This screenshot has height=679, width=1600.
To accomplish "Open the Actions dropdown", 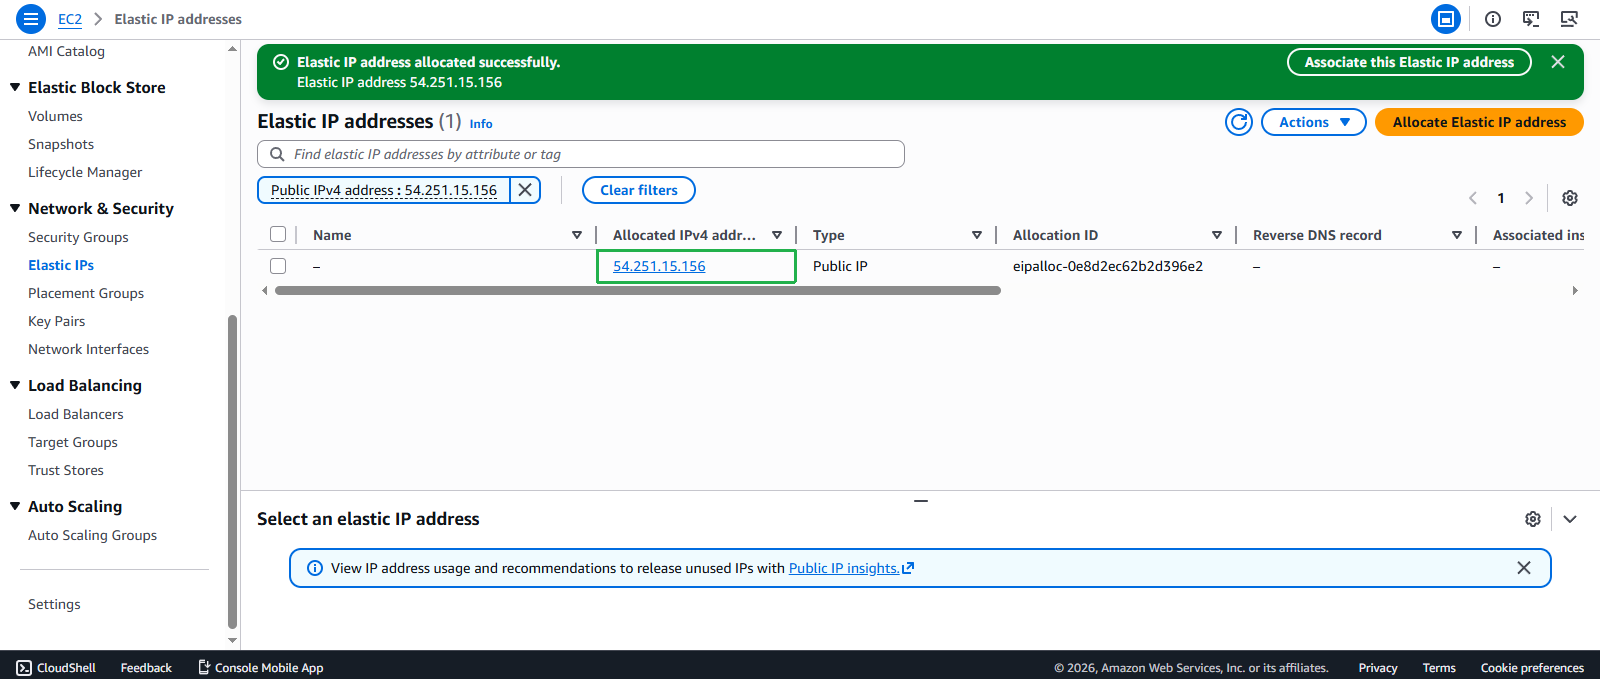I will [1314, 122].
